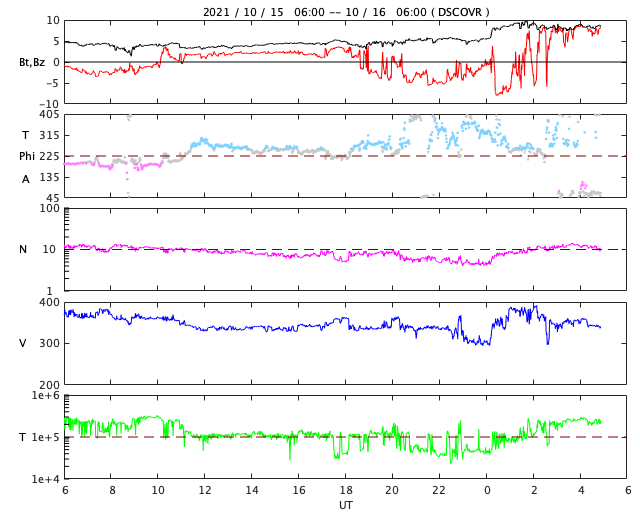Click the V speed axis label

tap(23, 343)
